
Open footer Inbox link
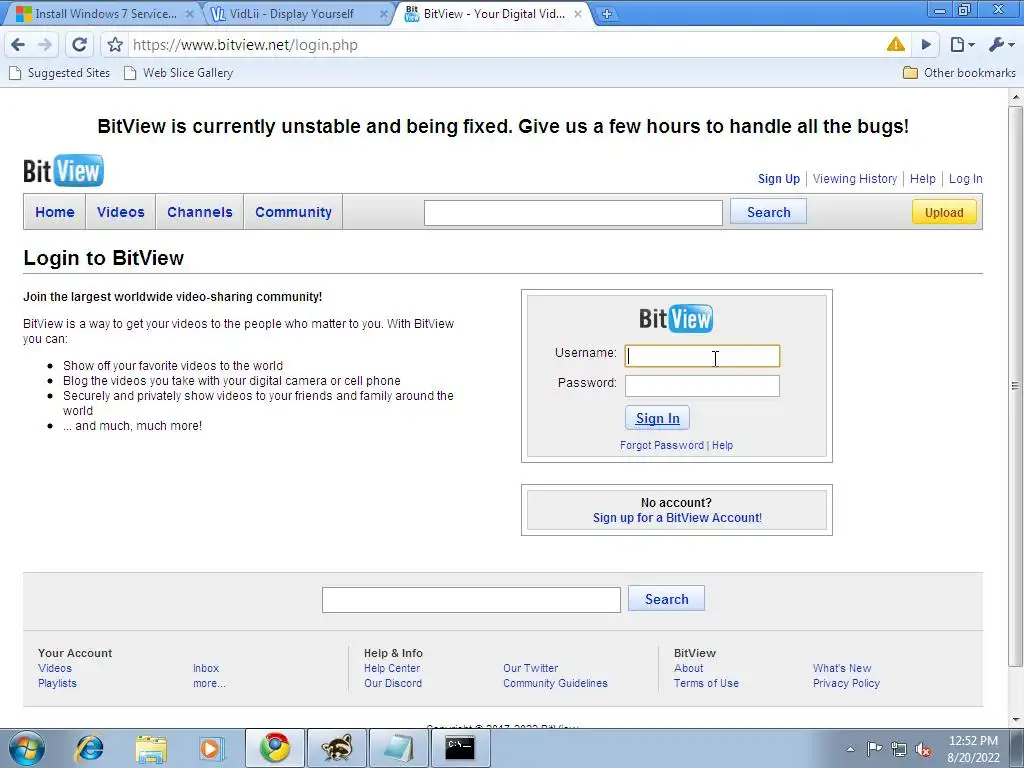click(206, 668)
